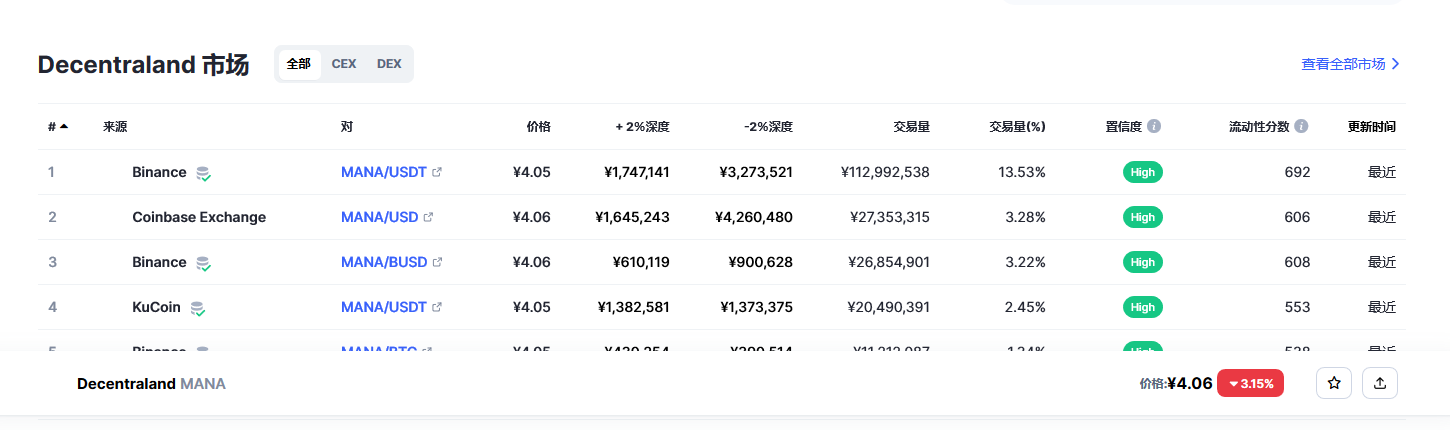Click the info icon beside 置信度
Image resolution: width=1450 pixels, height=430 pixels.
[x=1154, y=127]
